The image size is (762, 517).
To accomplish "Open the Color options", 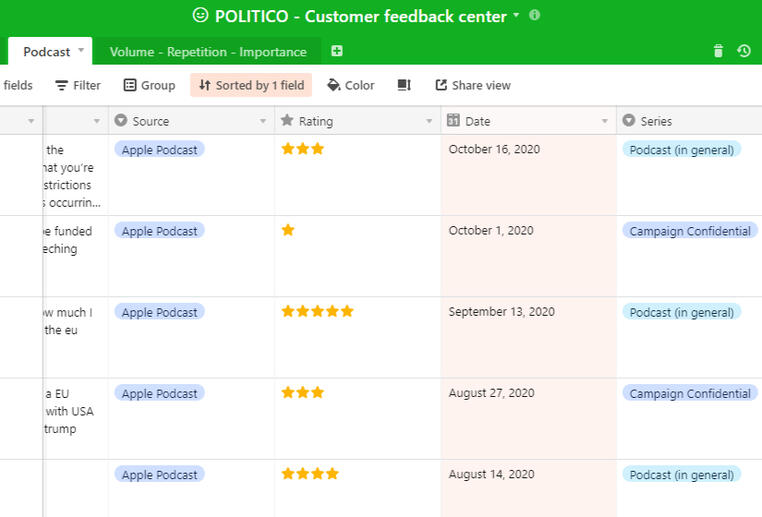I will pos(350,86).
